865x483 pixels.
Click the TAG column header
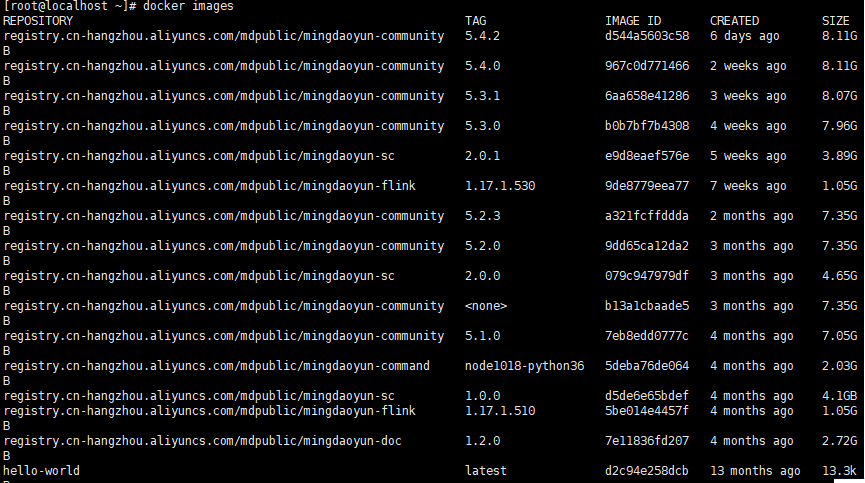[476, 21]
